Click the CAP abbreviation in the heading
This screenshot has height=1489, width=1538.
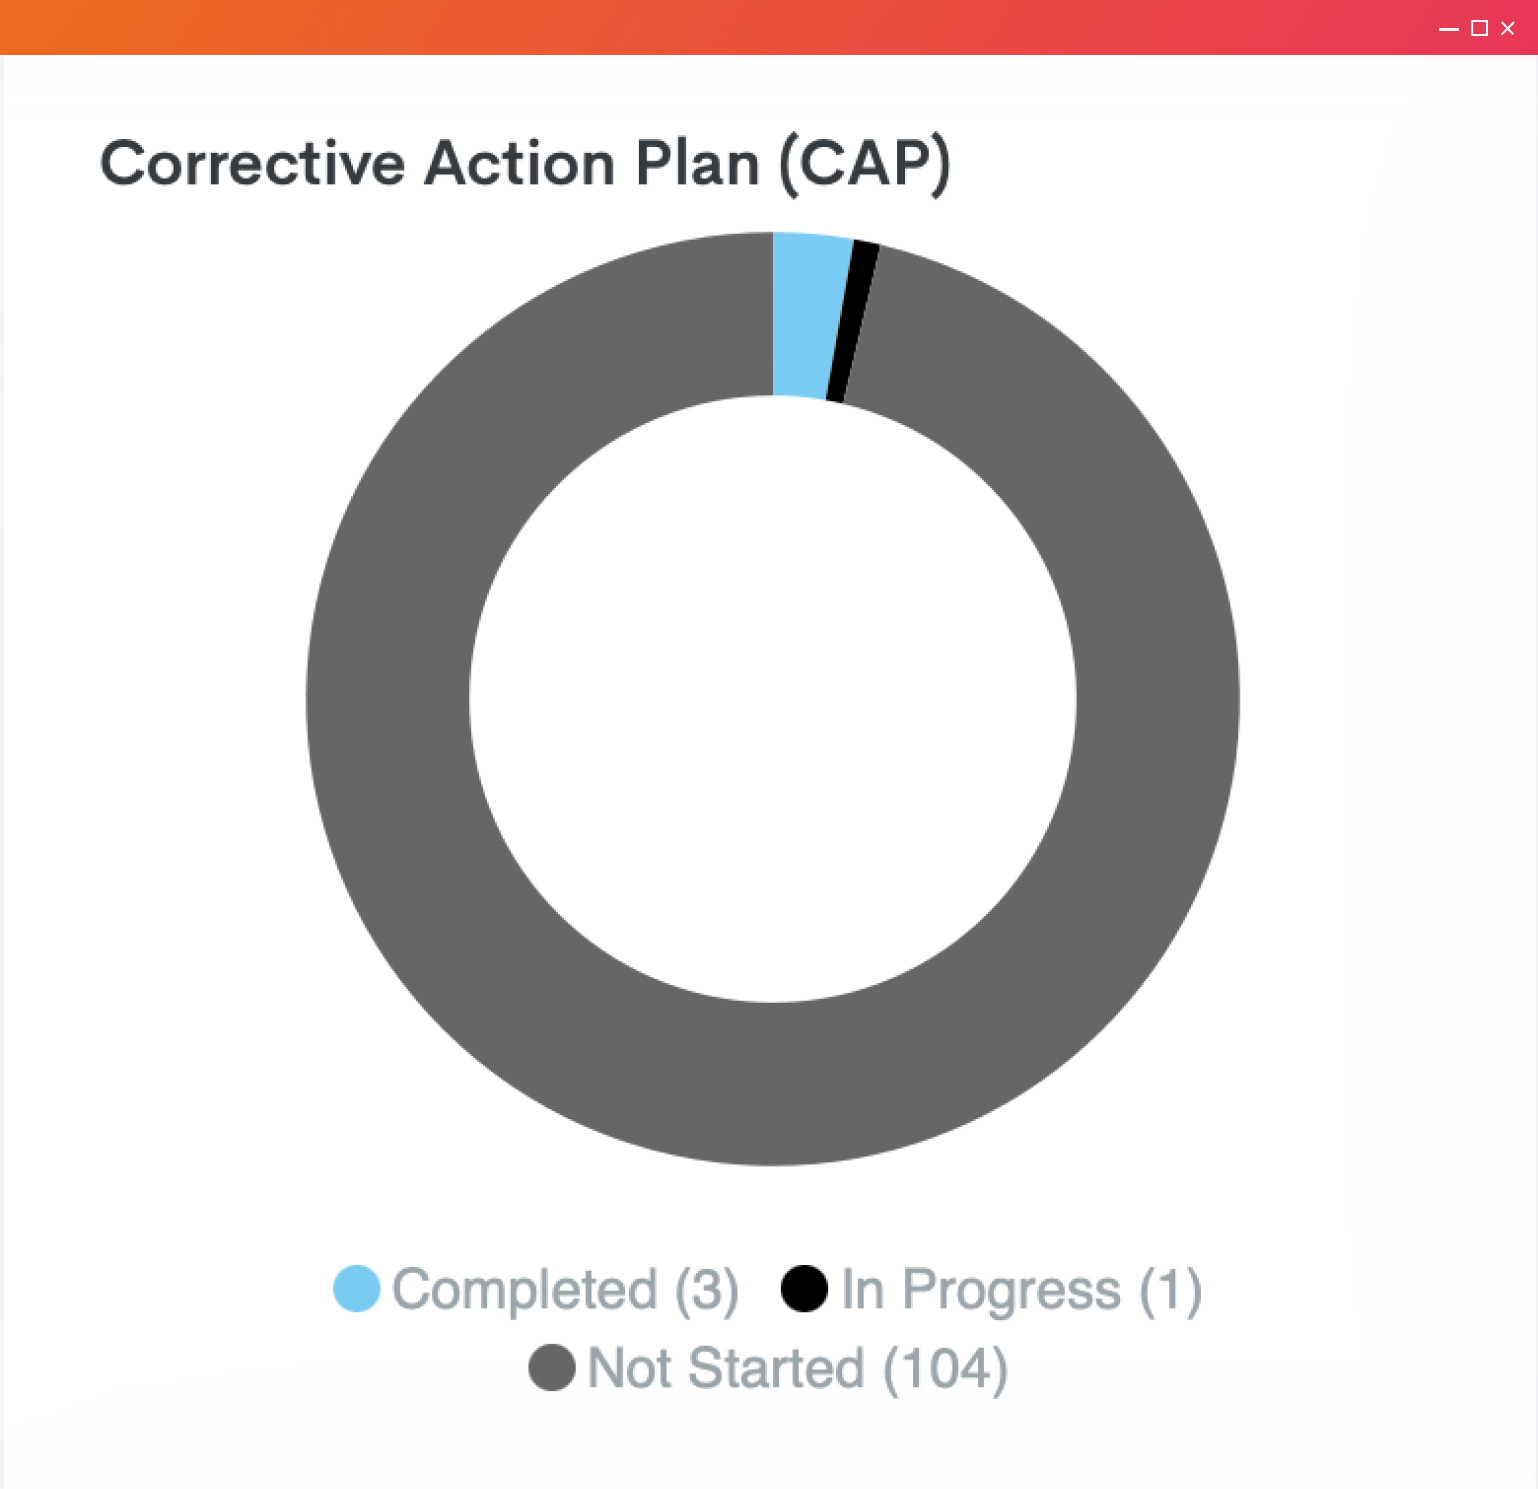[865, 163]
